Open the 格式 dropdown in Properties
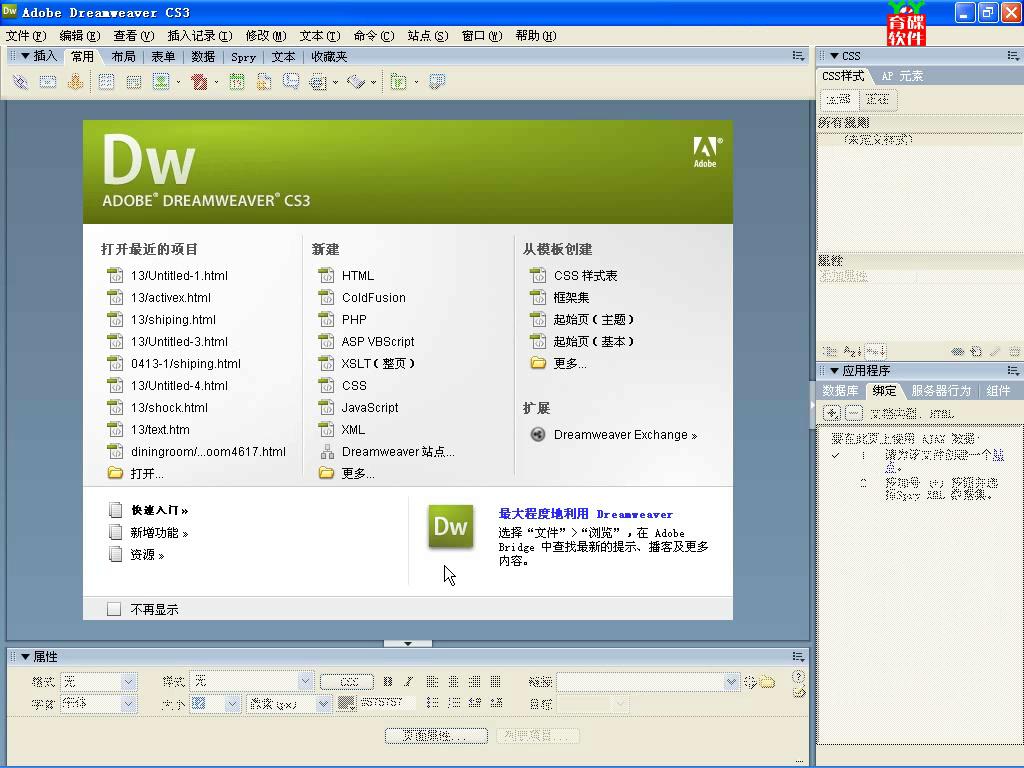Screen dimensions: 1024x768 click(129, 682)
